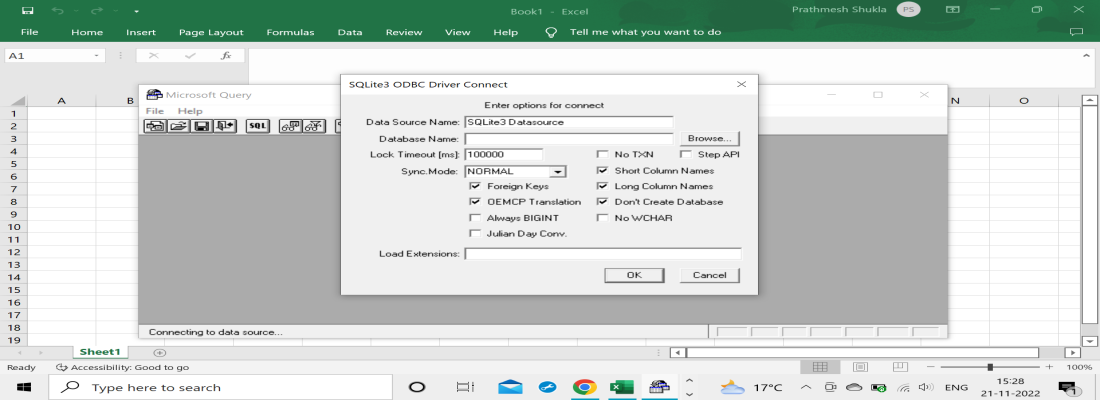Click the zoom slider in the Excel status bar
The width and height of the screenshot is (1100, 400).
coord(989,367)
